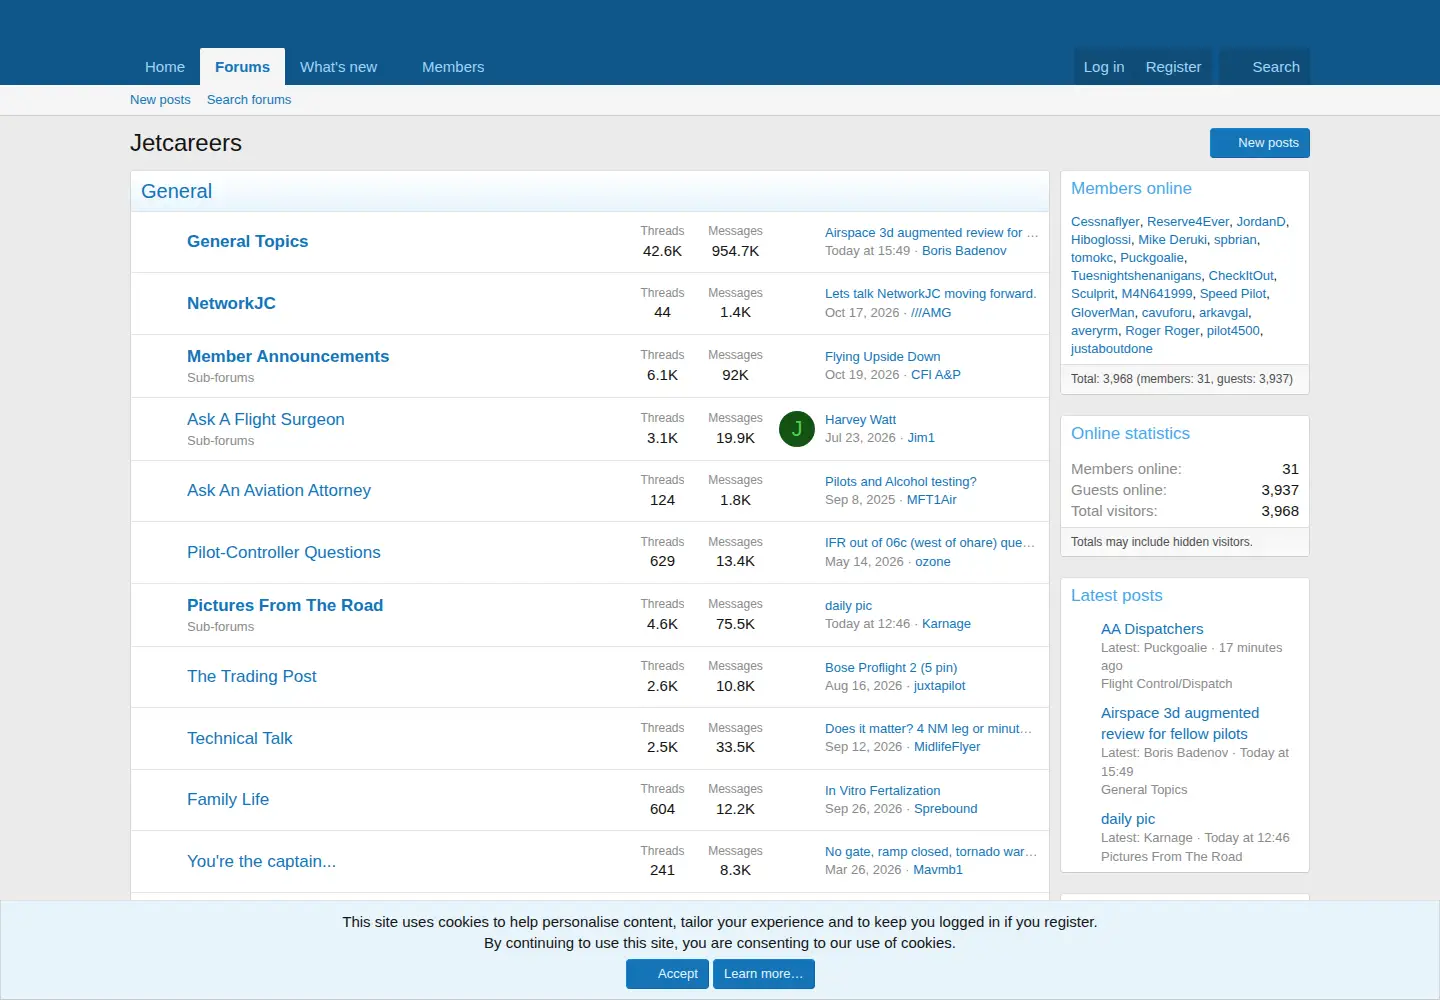
Task: Select the Forums navigation tab
Action: pyautogui.click(x=242, y=67)
